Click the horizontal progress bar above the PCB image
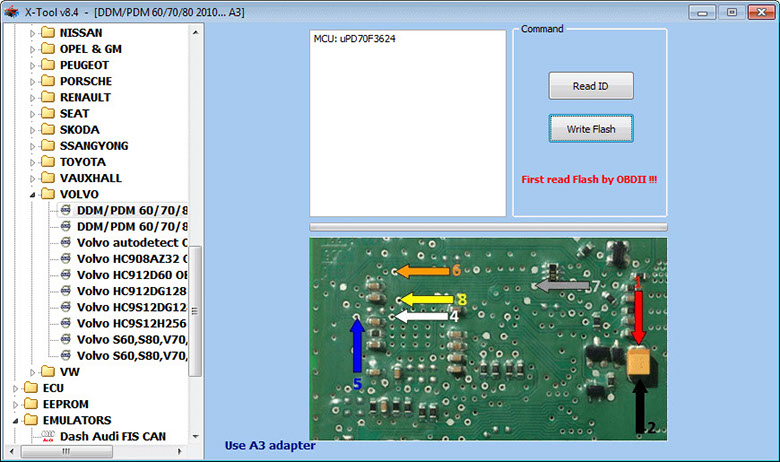780x462 pixels. point(488,227)
